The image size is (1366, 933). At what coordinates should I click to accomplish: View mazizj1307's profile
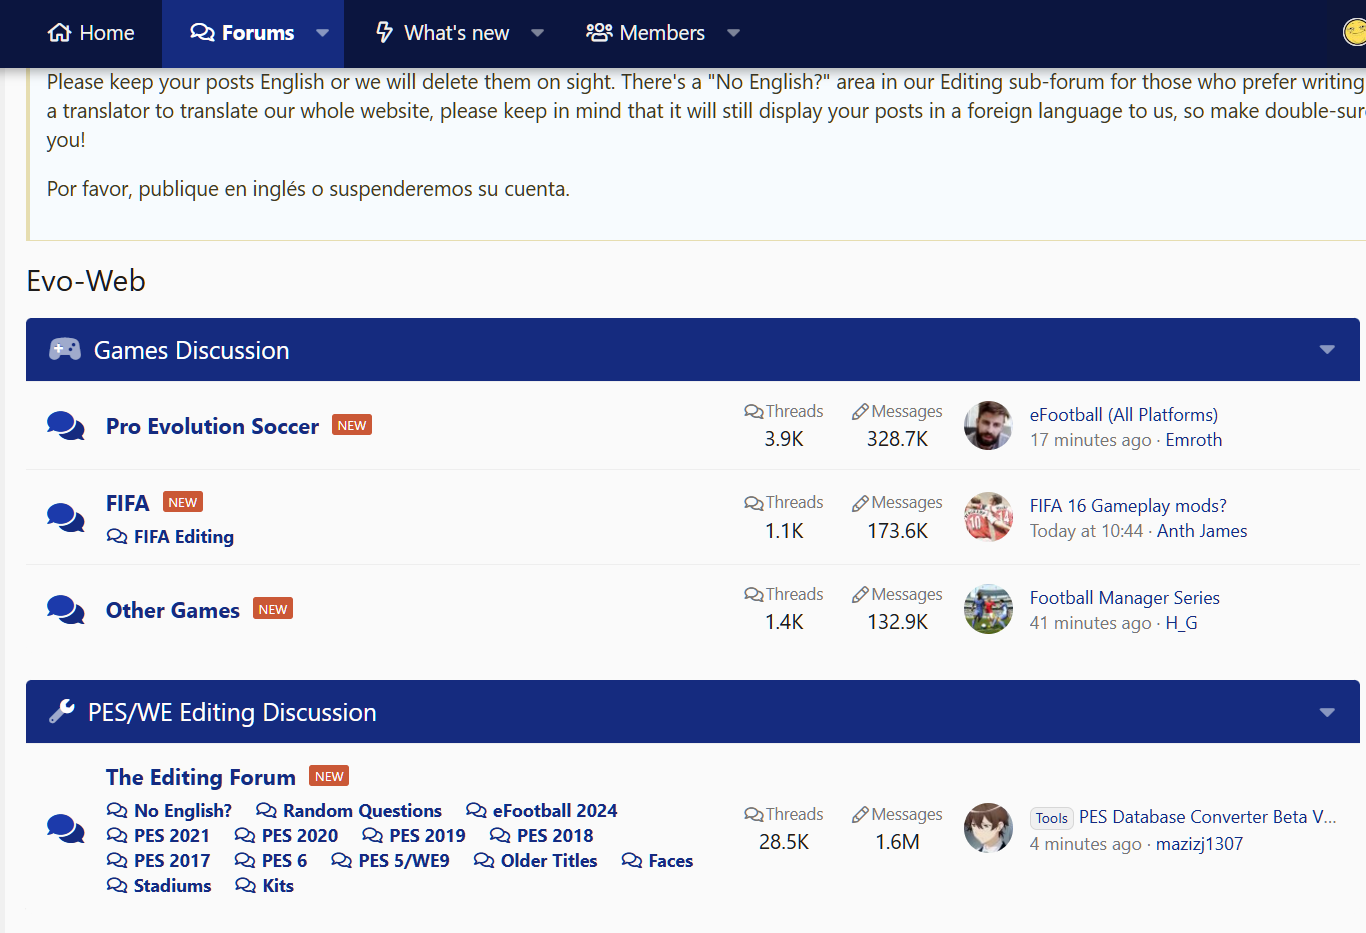point(1200,844)
